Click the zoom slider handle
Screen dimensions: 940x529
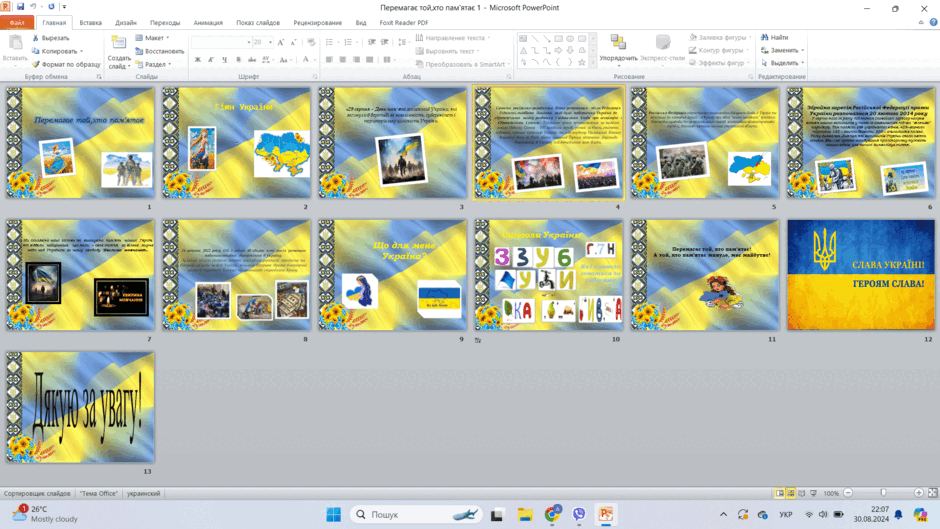pos(883,493)
